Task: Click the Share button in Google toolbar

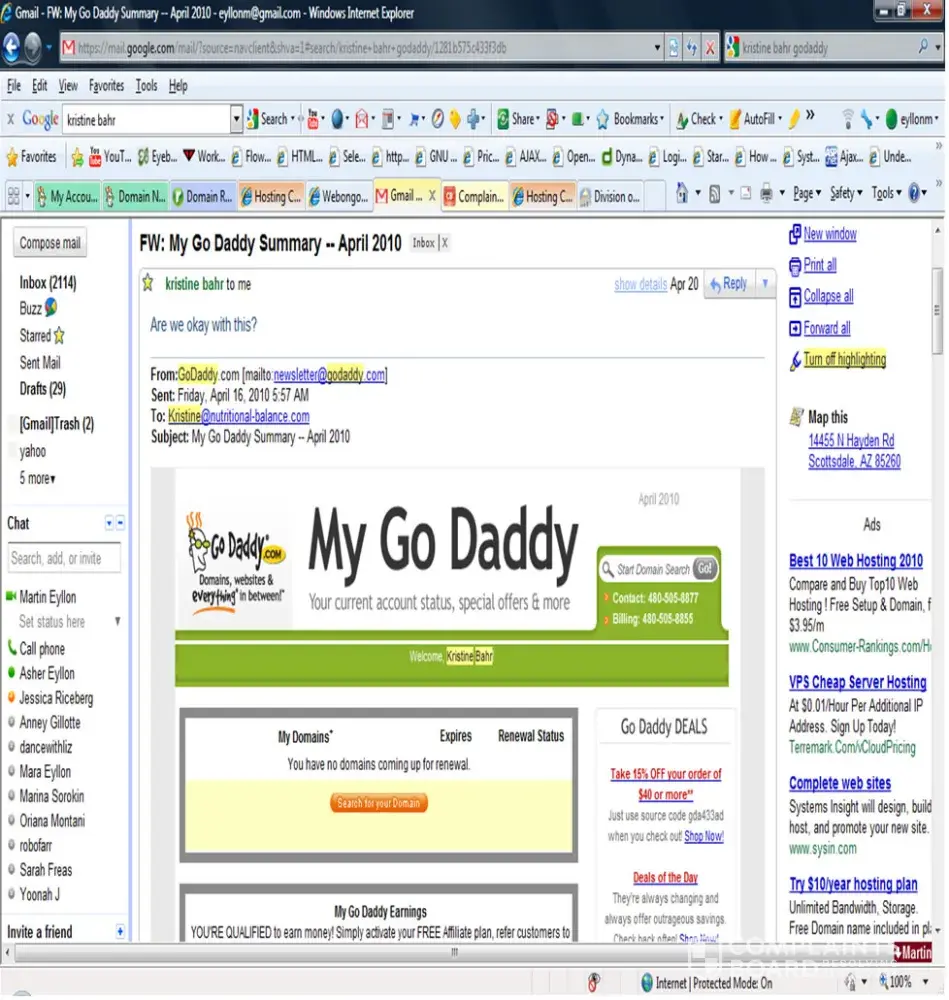Action: tap(519, 119)
